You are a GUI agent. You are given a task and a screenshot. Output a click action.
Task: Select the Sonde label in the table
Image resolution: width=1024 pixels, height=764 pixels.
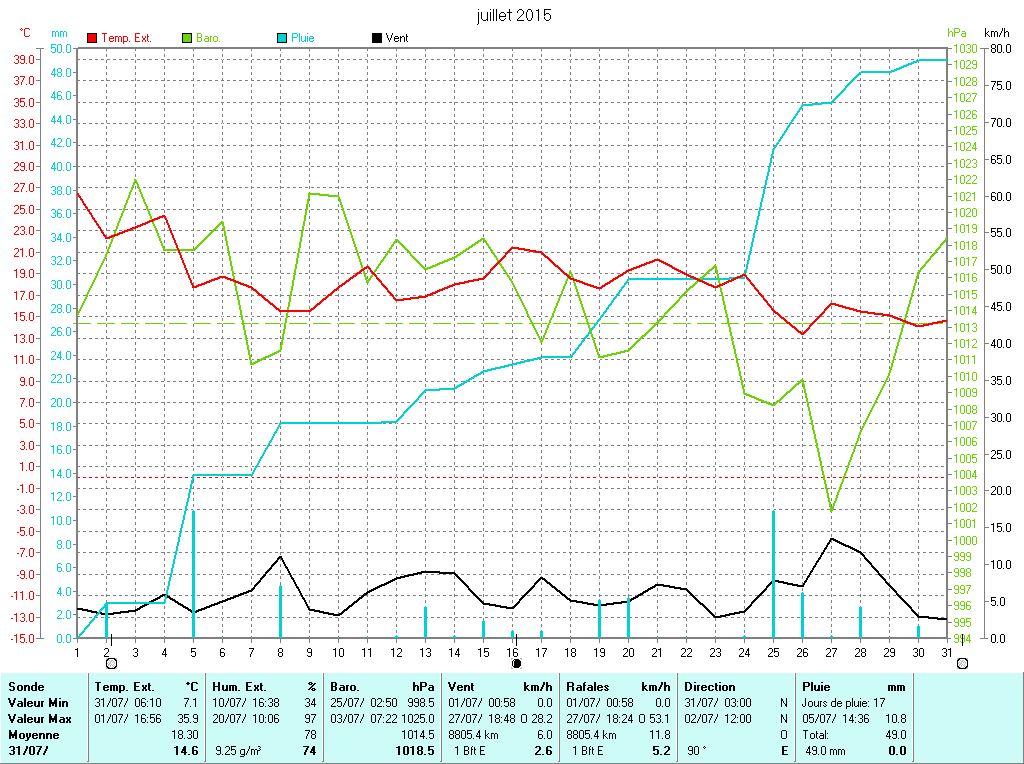[25, 687]
